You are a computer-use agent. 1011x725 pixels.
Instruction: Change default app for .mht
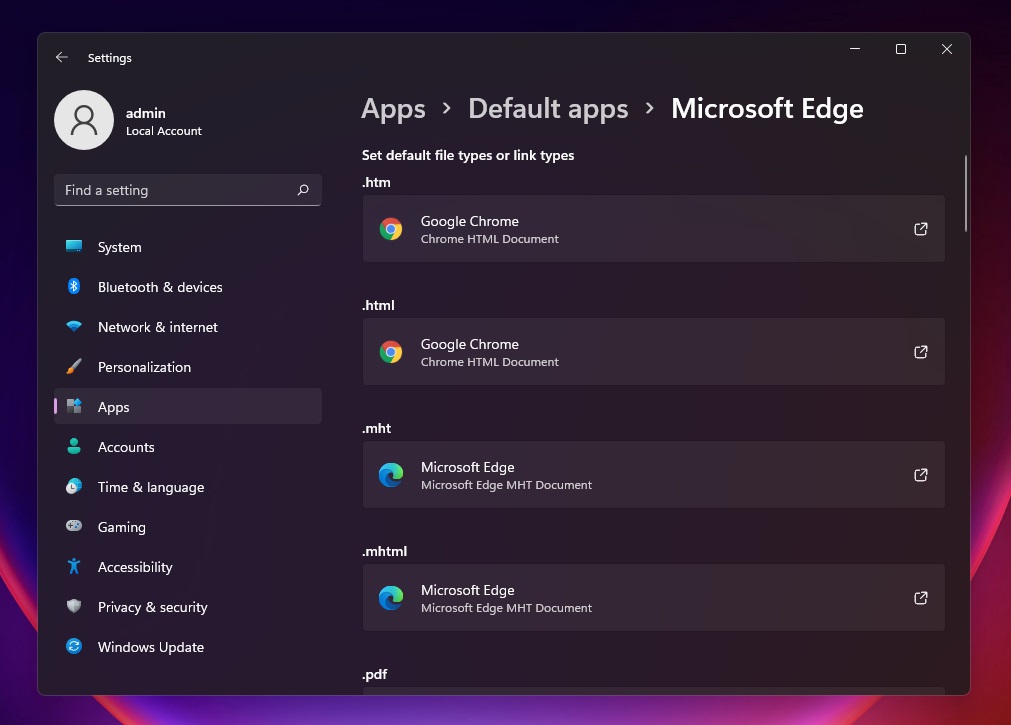coord(654,475)
